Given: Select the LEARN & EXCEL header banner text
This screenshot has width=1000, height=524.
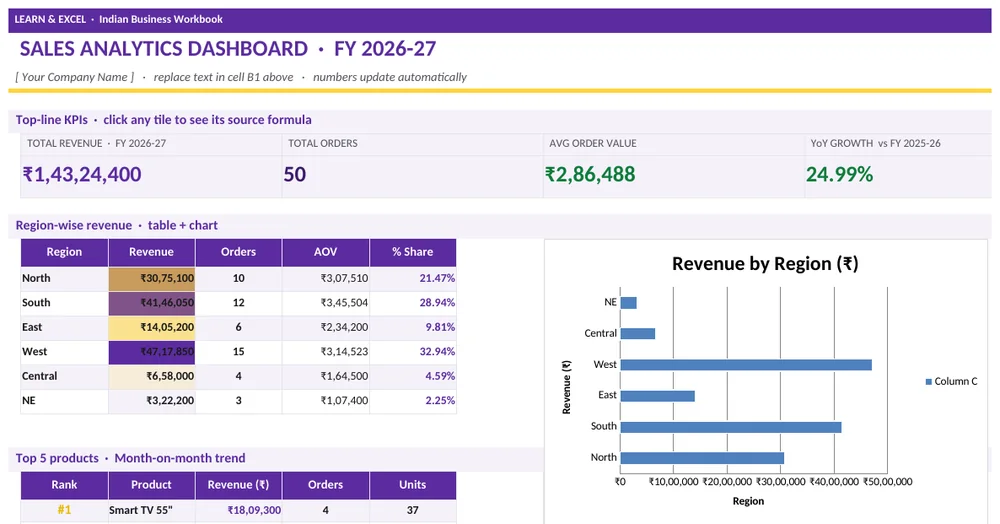Looking at the screenshot, I should point(119,19).
